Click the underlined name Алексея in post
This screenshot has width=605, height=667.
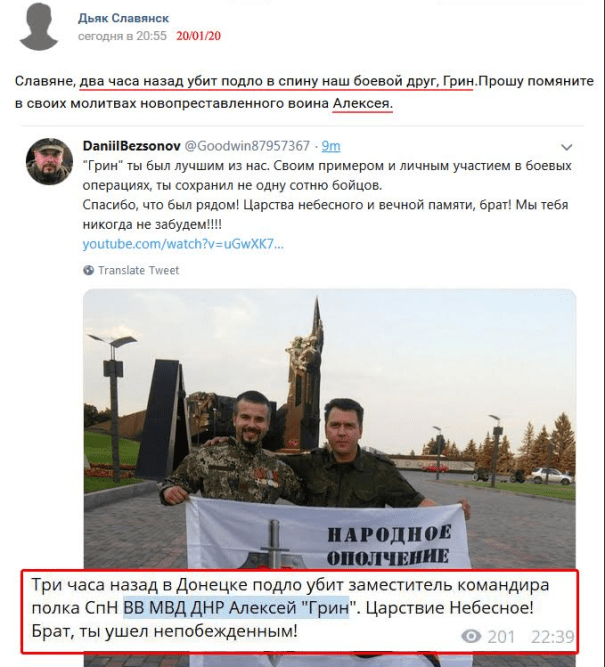pyautogui.click(x=362, y=103)
